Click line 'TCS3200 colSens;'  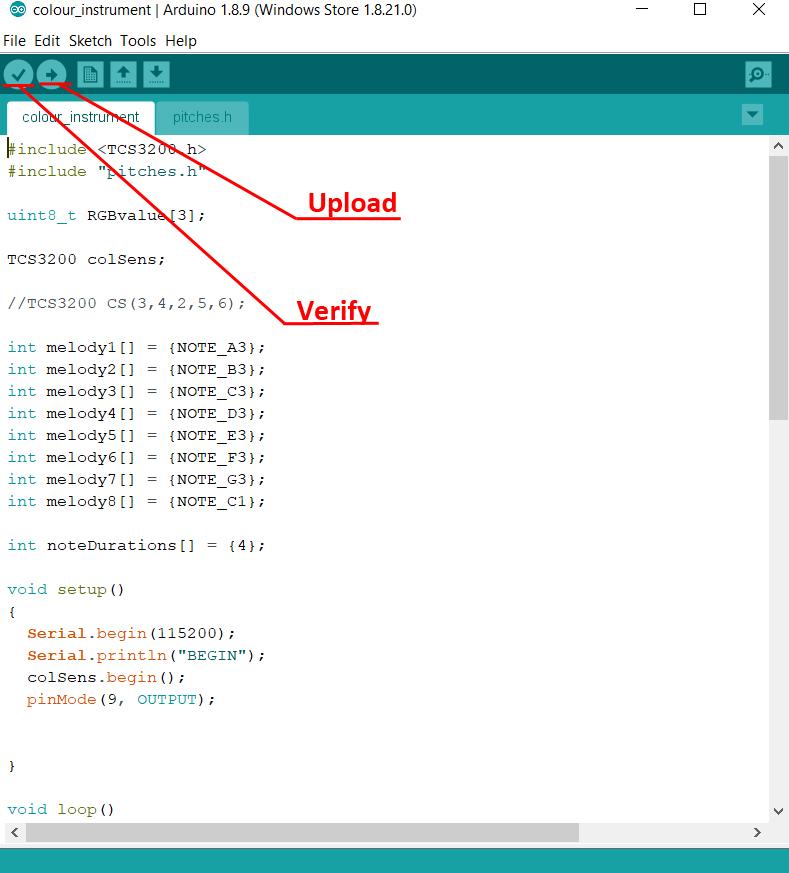tap(86, 259)
